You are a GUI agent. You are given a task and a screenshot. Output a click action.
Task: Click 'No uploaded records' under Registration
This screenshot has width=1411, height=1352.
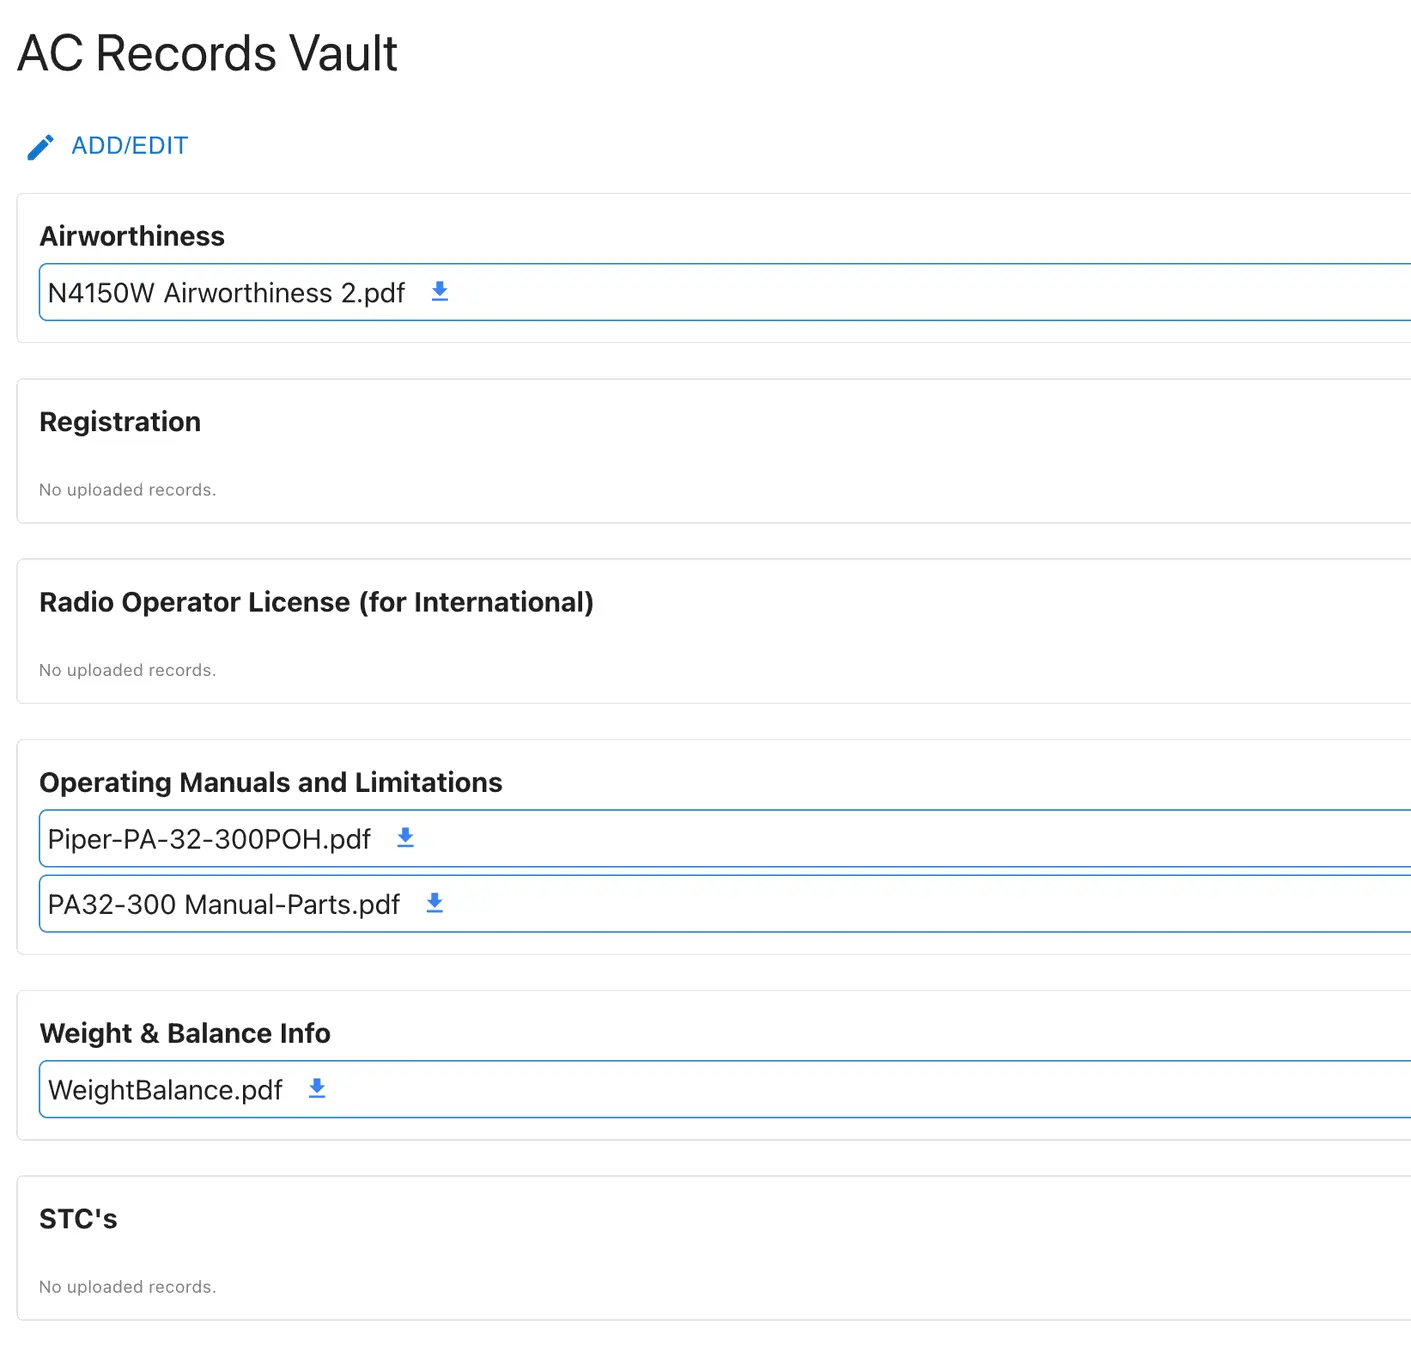[127, 490]
